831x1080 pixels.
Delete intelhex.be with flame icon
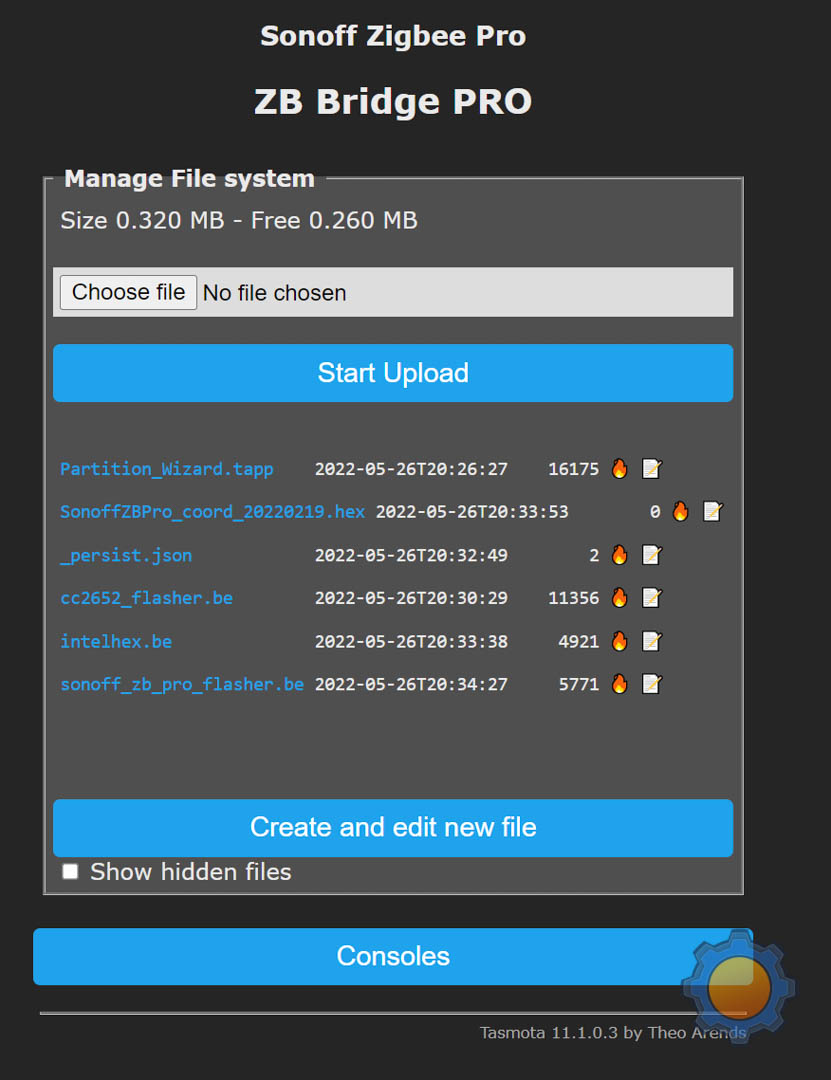[x=619, y=641]
